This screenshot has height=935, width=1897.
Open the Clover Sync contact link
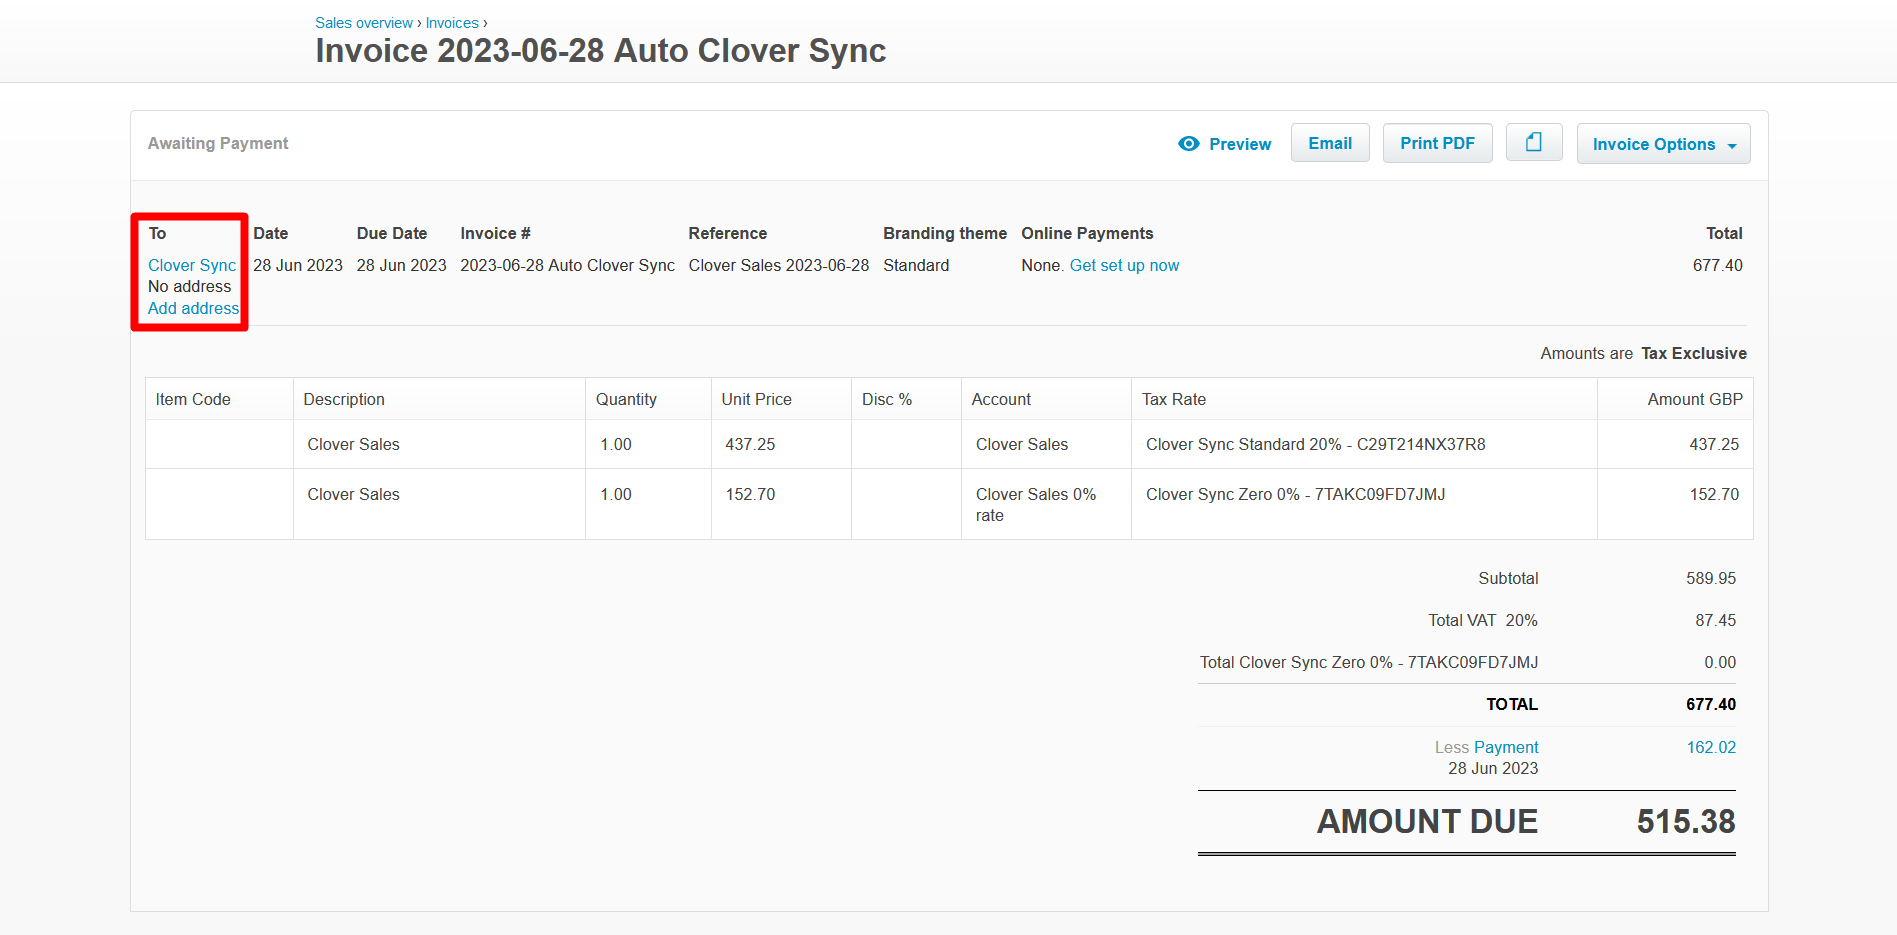(191, 265)
